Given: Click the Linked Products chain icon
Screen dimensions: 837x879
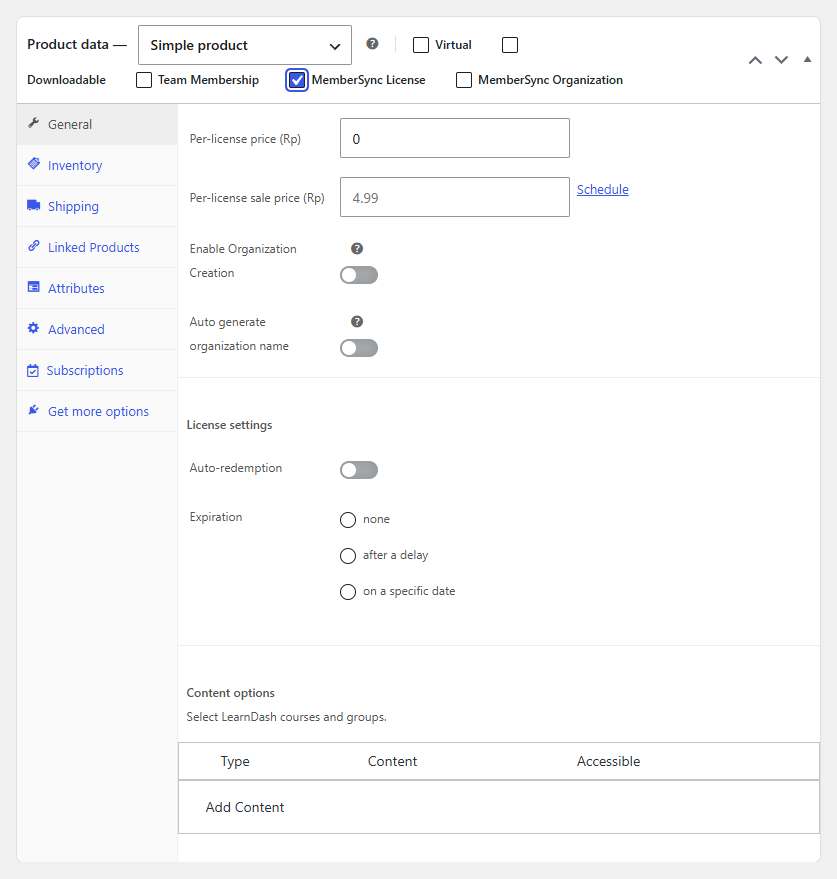Looking at the screenshot, I should point(34,246).
